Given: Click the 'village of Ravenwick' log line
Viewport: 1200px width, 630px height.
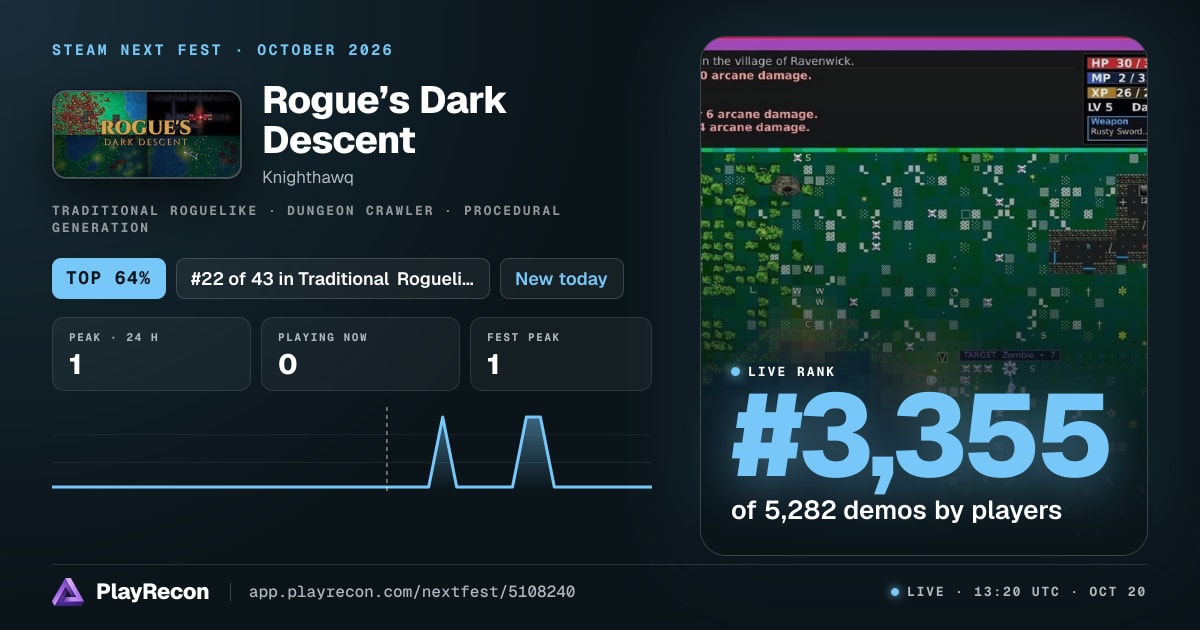Looking at the screenshot, I should coord(779,61).
